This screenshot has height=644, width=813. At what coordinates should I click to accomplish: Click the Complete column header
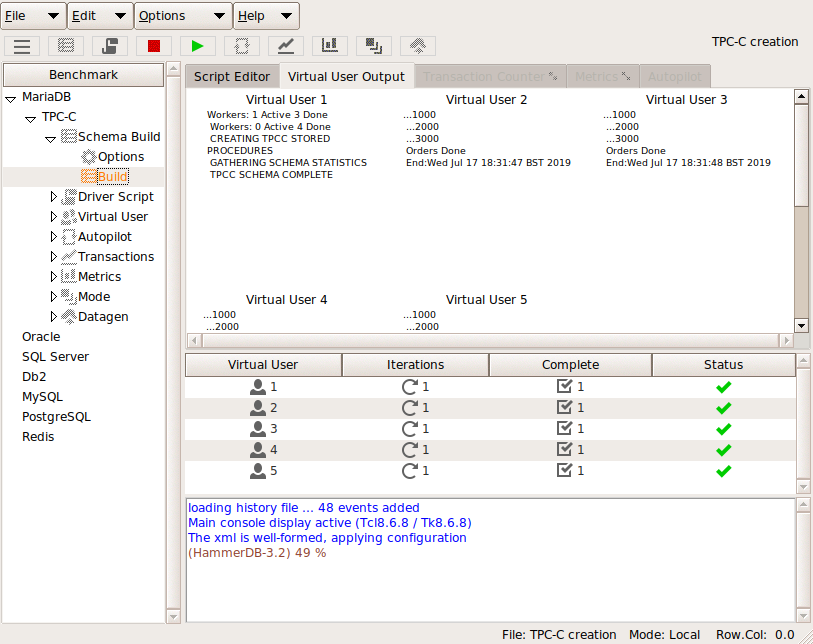(570, 365)
